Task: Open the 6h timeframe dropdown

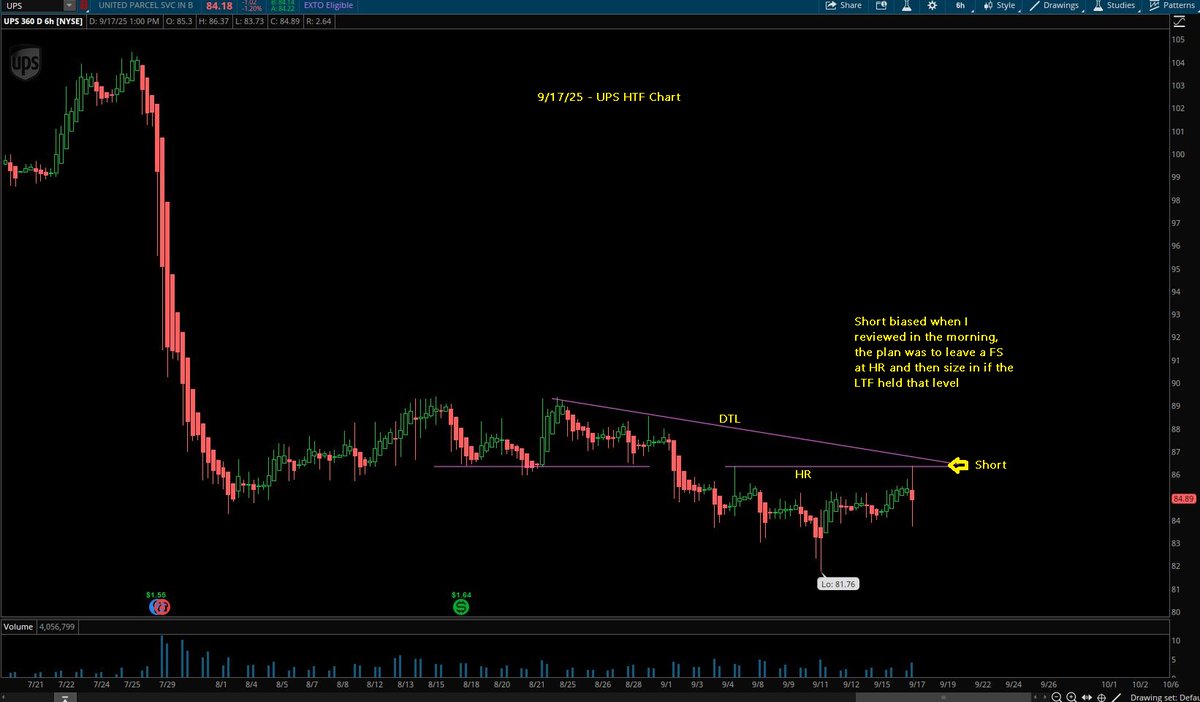Action: point(959,5)
